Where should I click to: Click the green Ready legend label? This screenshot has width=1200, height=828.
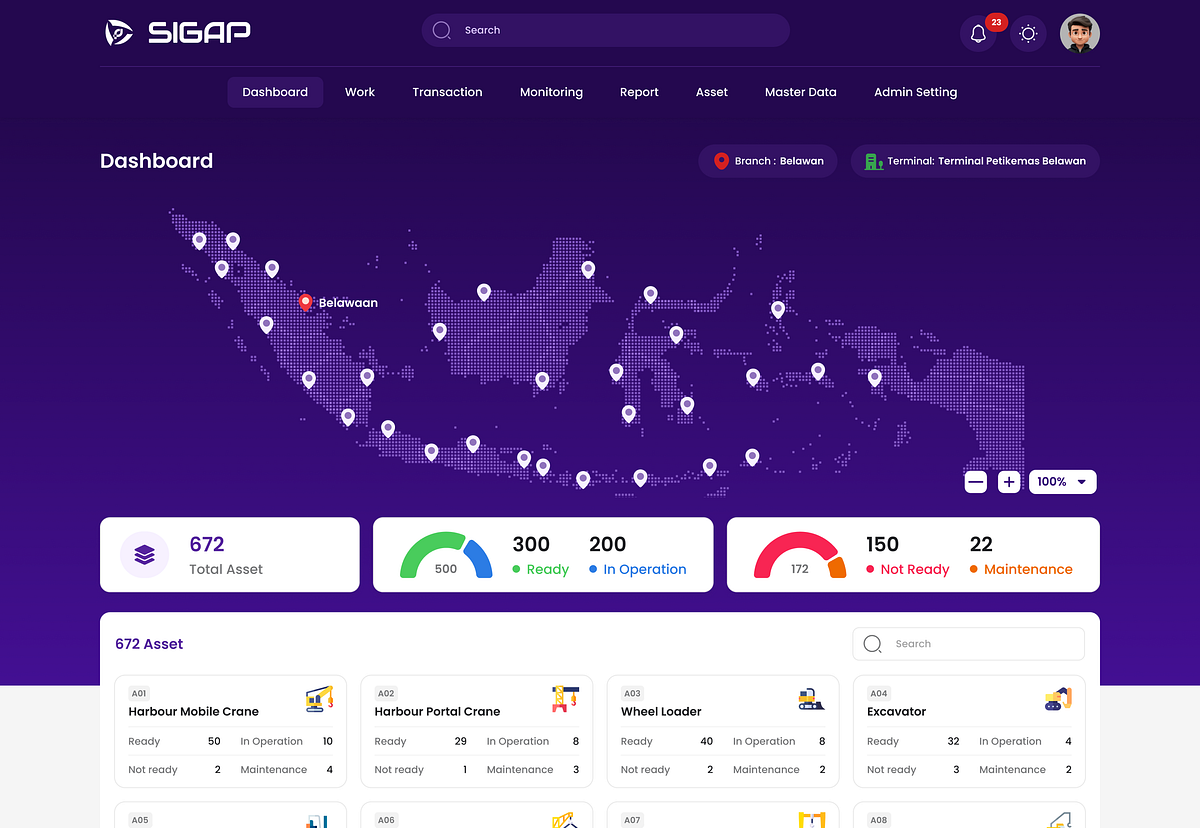[x=540, y=569]
